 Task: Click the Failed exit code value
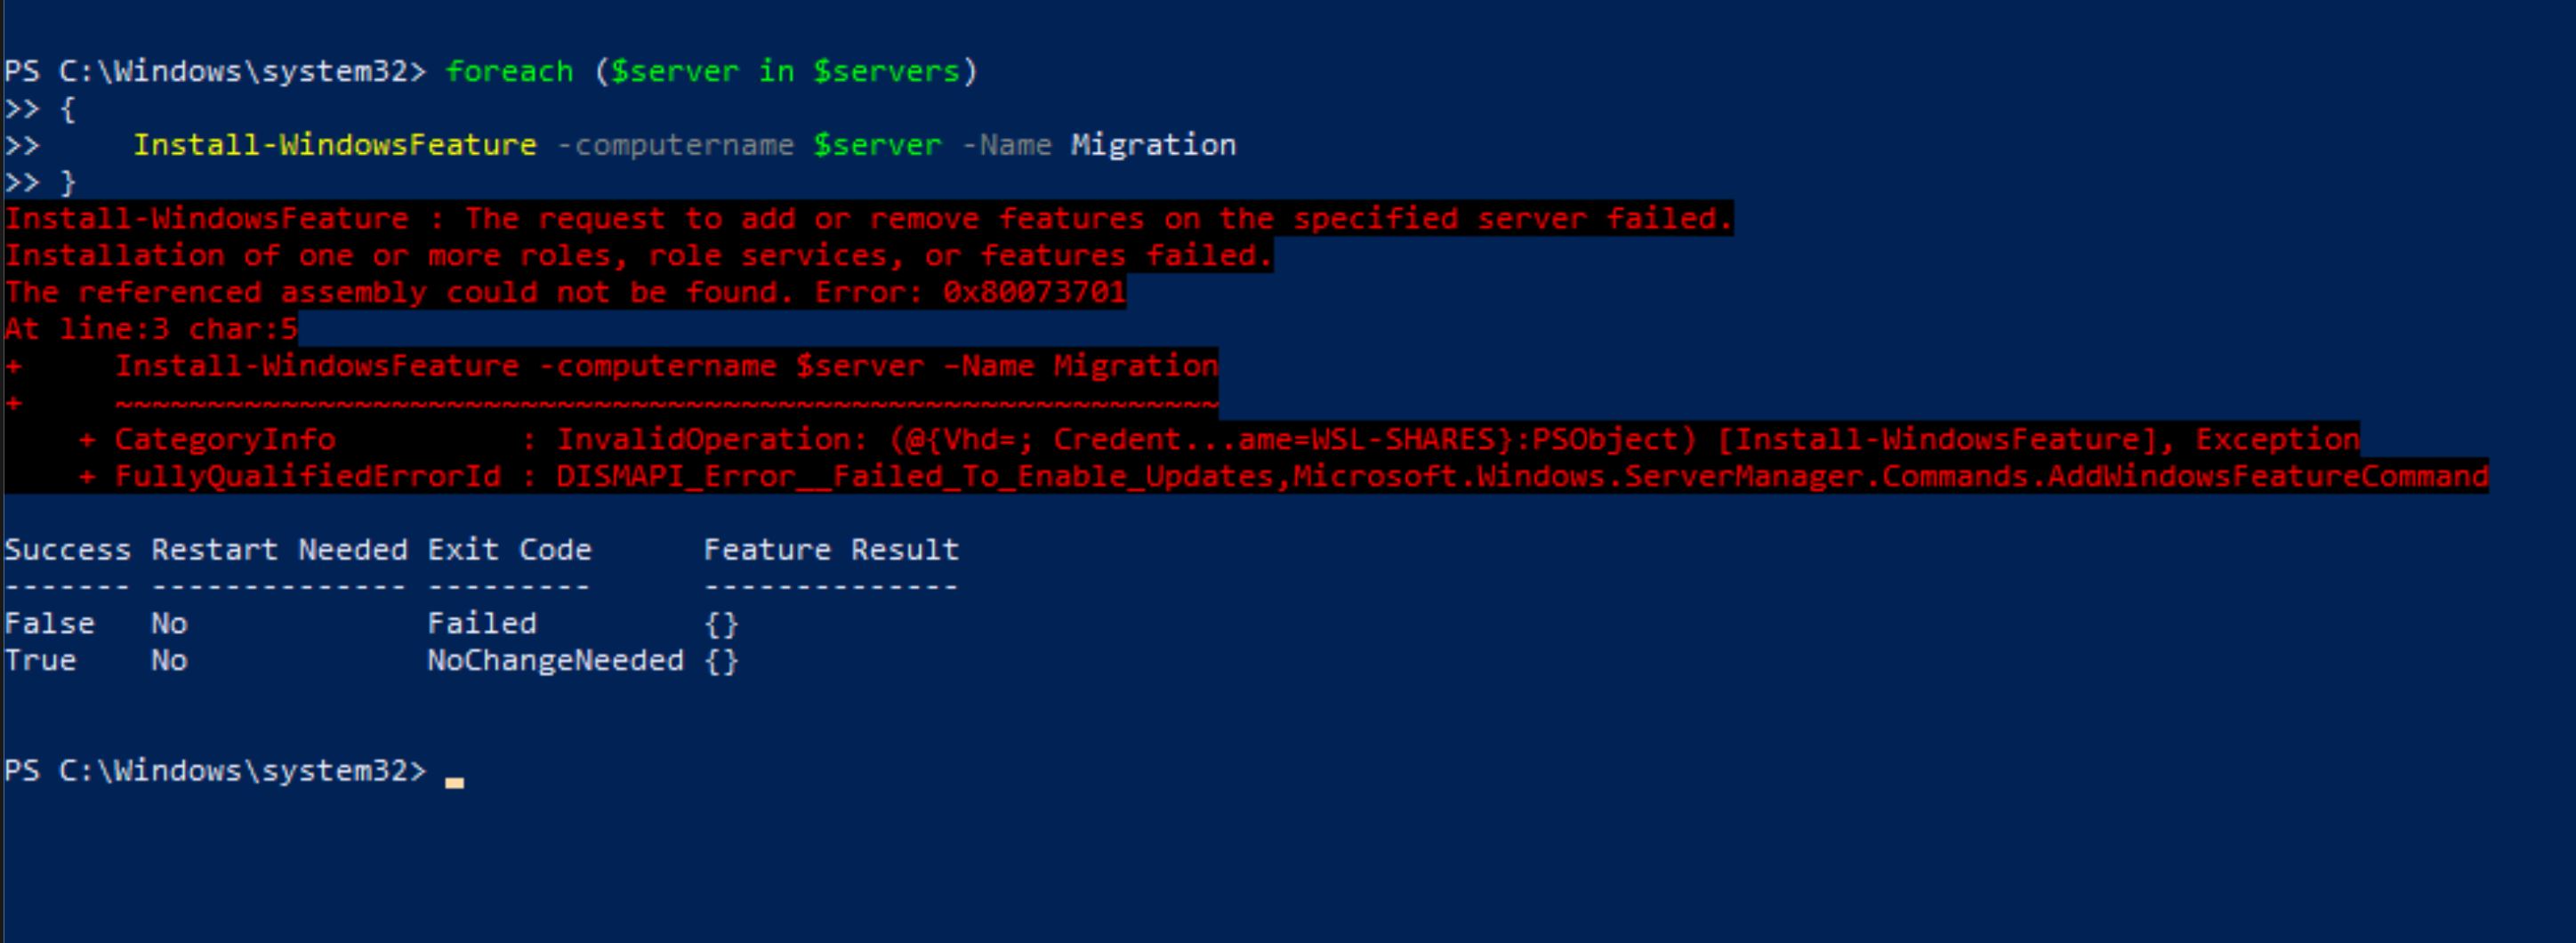pos(482,623)
